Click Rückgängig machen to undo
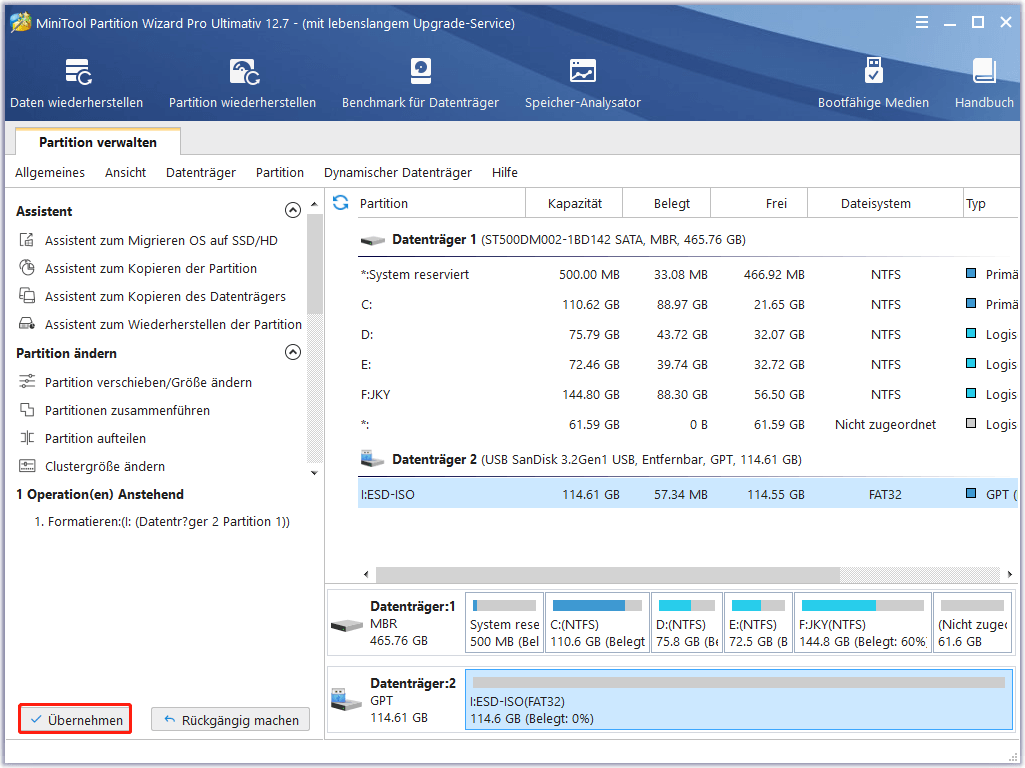Screen dimensions: 1025x768 click(x=230, y=718)
